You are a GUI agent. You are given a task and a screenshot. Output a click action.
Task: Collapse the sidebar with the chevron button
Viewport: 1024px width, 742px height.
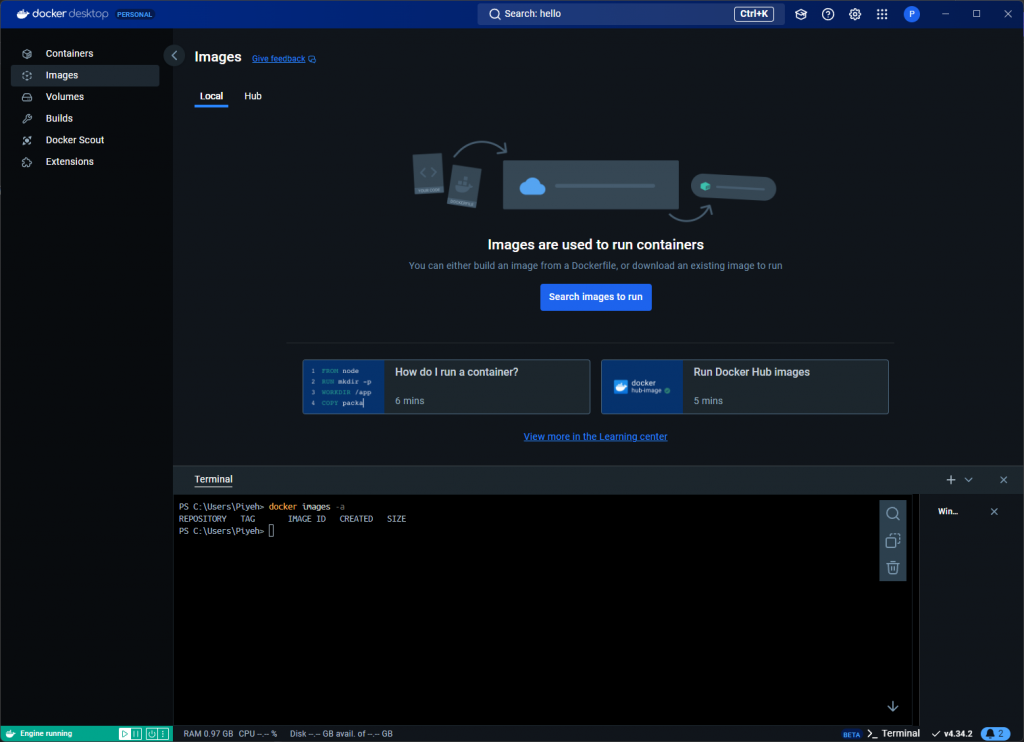174,56
